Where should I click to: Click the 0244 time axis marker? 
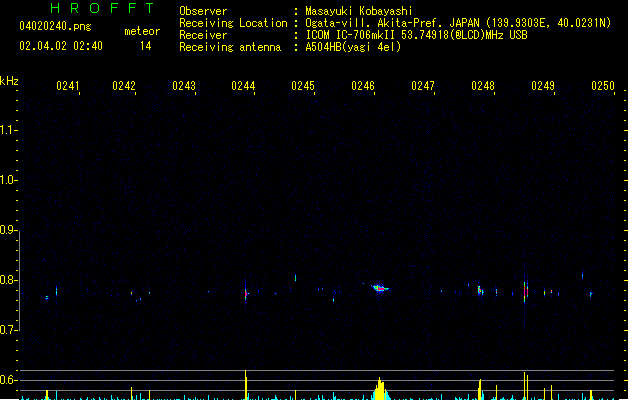[x=243, y=86]
